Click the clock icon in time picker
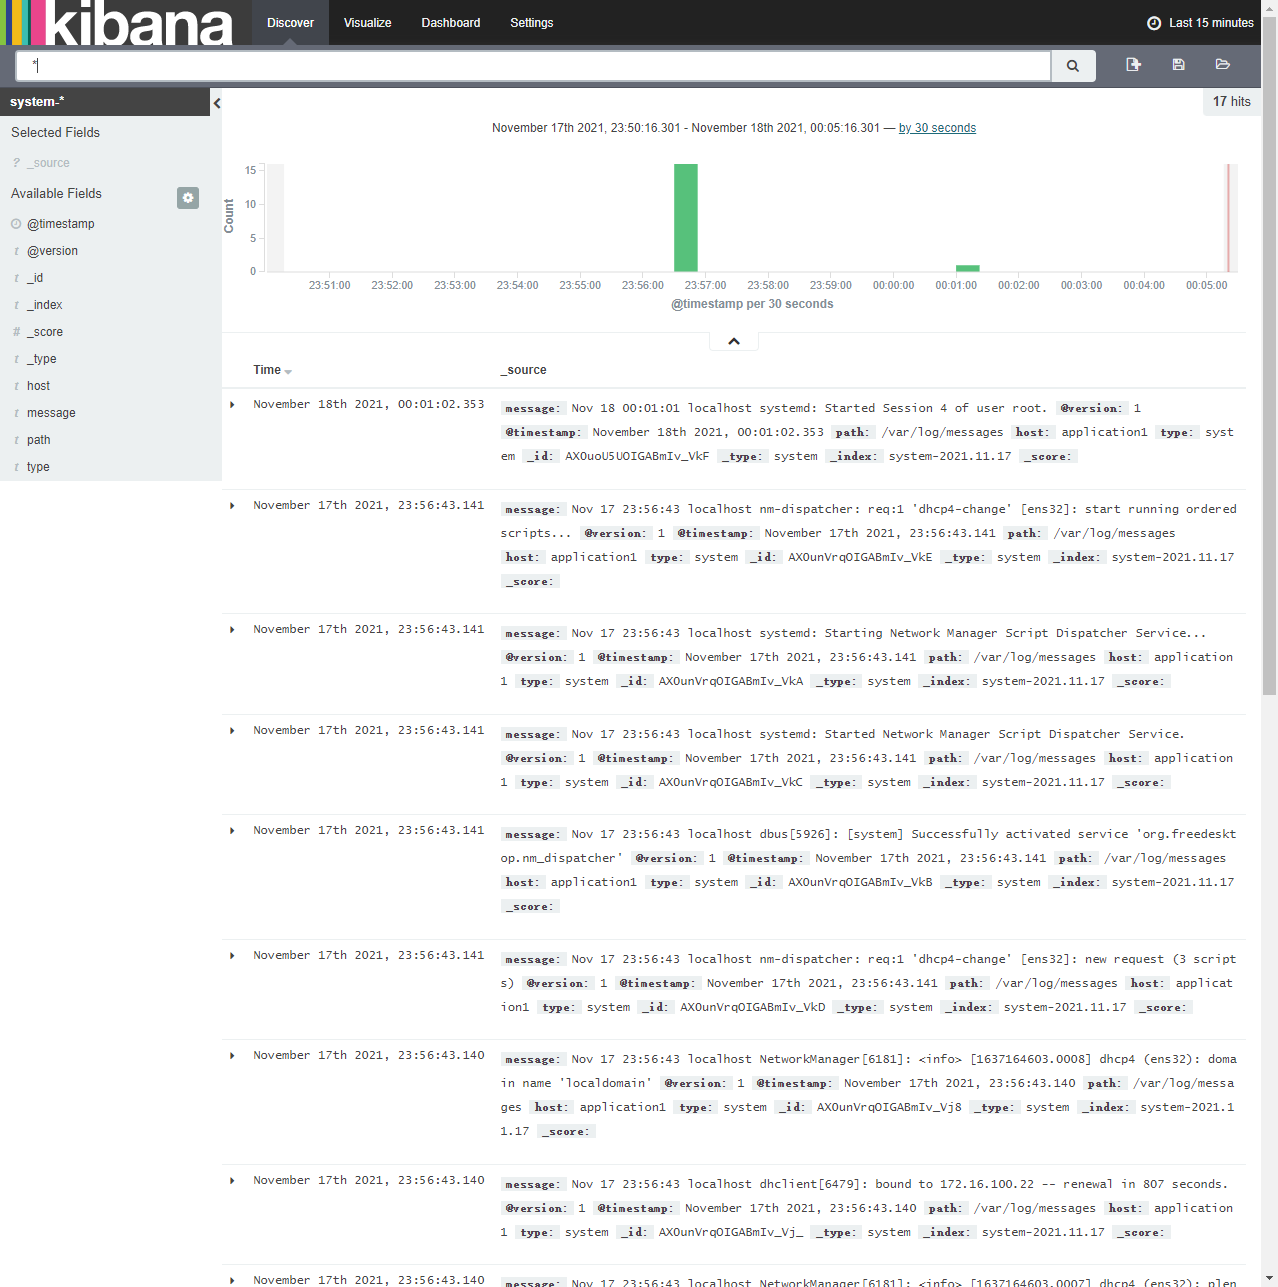Screen dimensions: 1278x1287 point(1154,23)
